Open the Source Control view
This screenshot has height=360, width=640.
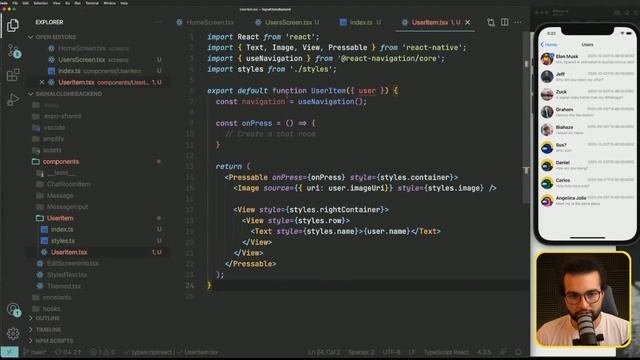(x=13, y=51)
